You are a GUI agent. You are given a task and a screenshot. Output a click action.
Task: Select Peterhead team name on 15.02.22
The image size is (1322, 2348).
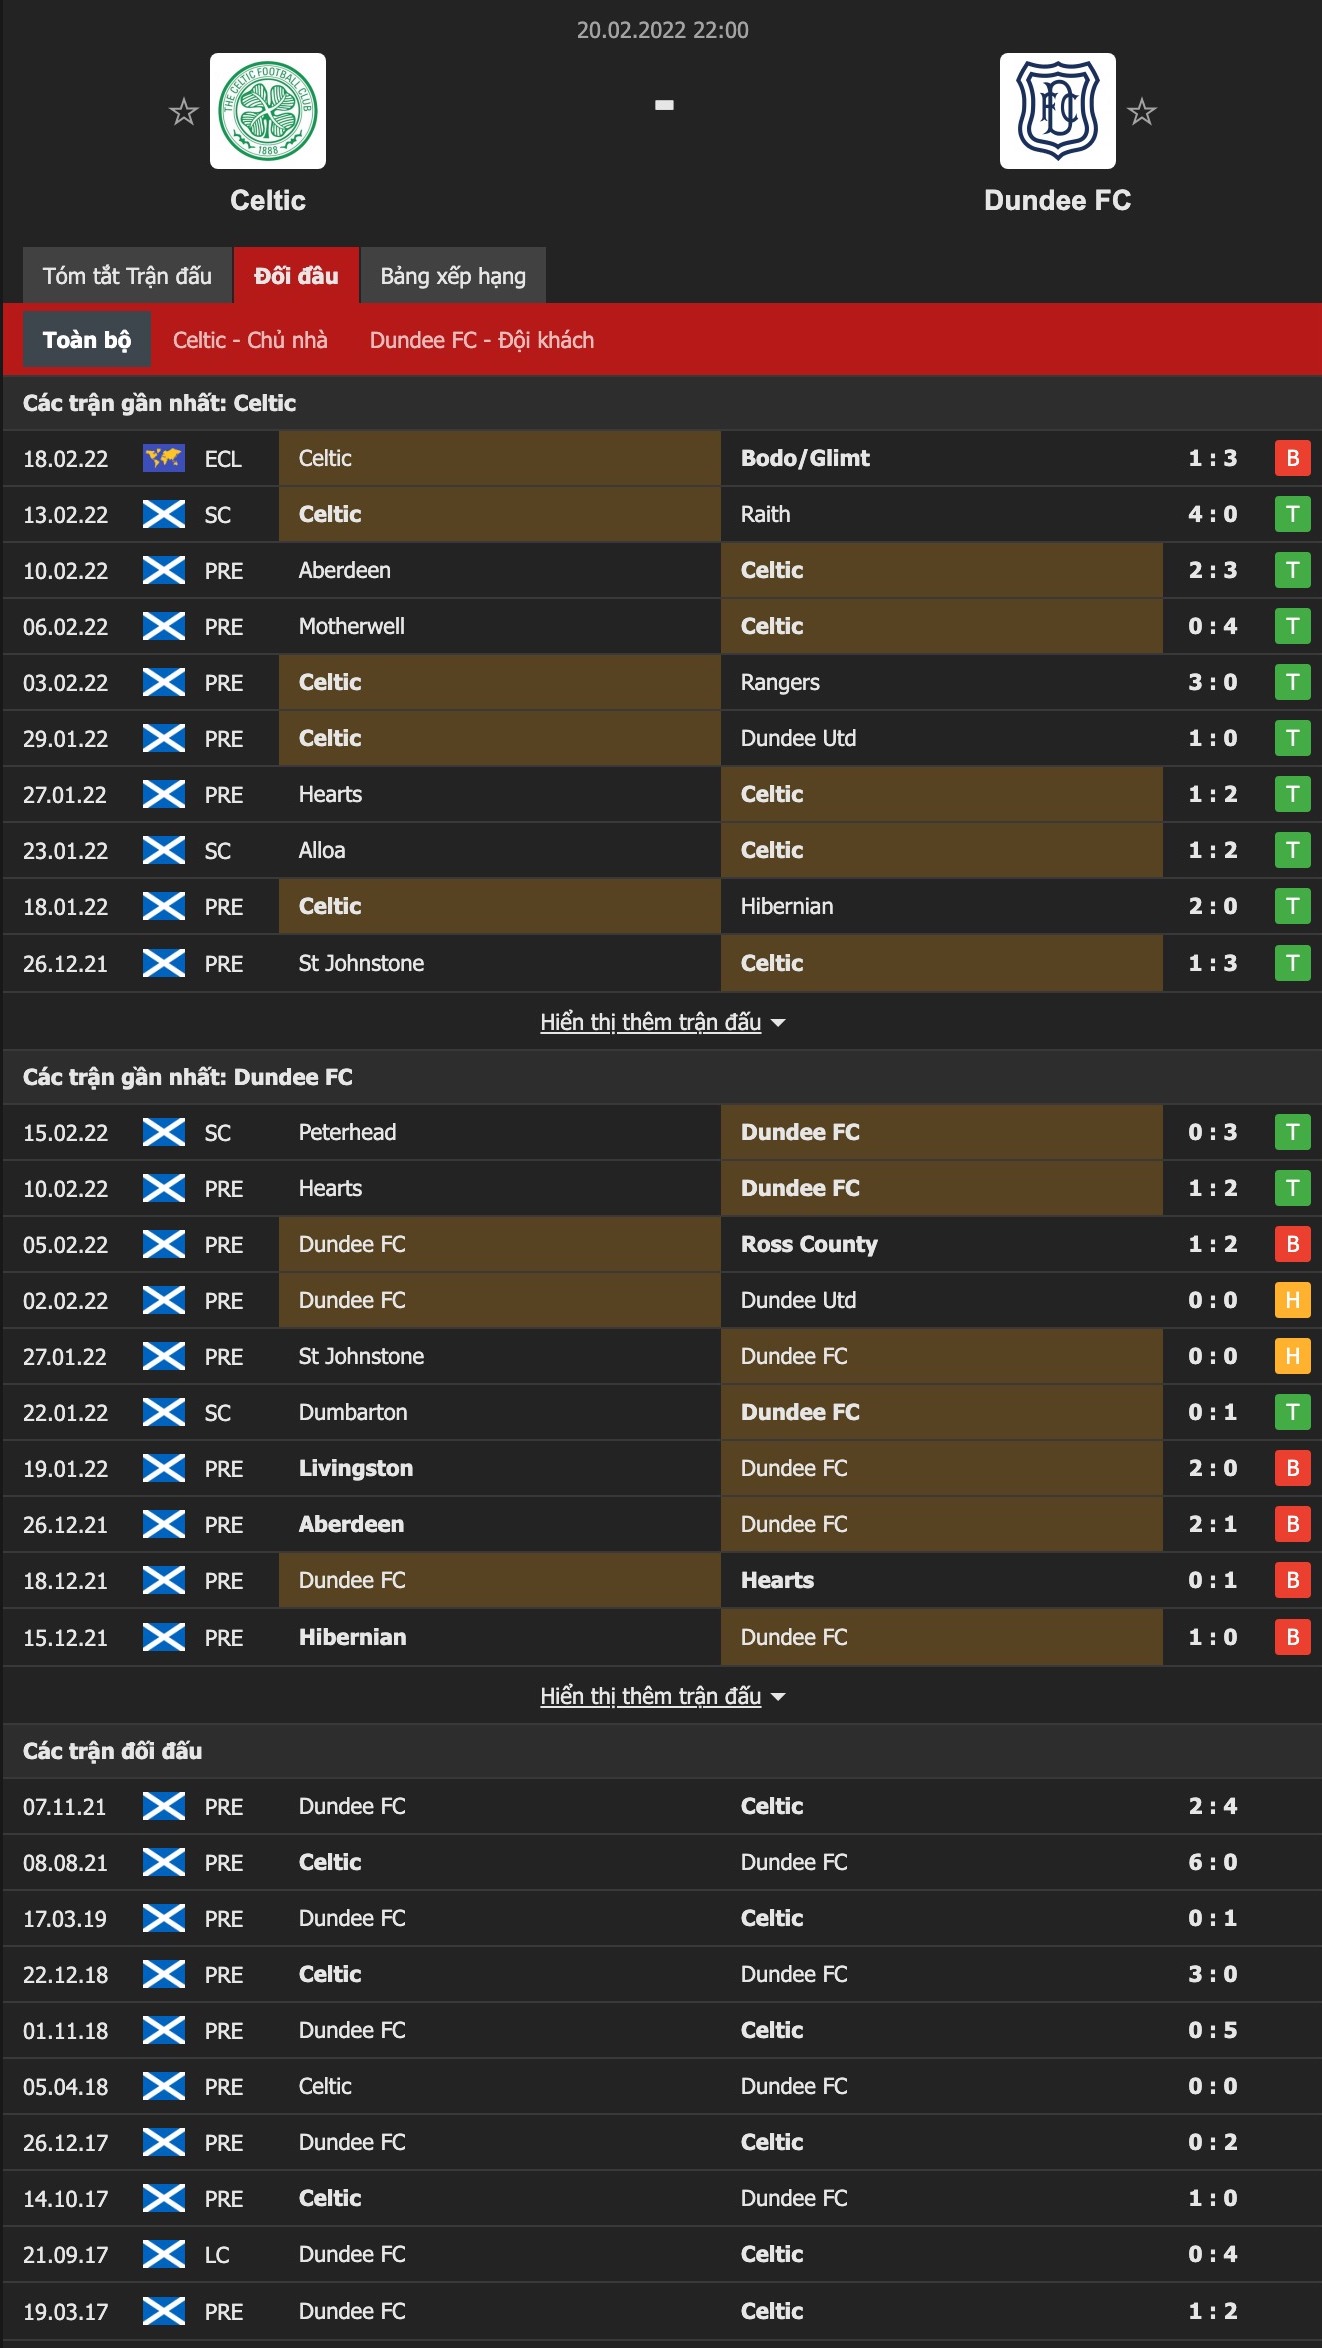point(347,1132)
